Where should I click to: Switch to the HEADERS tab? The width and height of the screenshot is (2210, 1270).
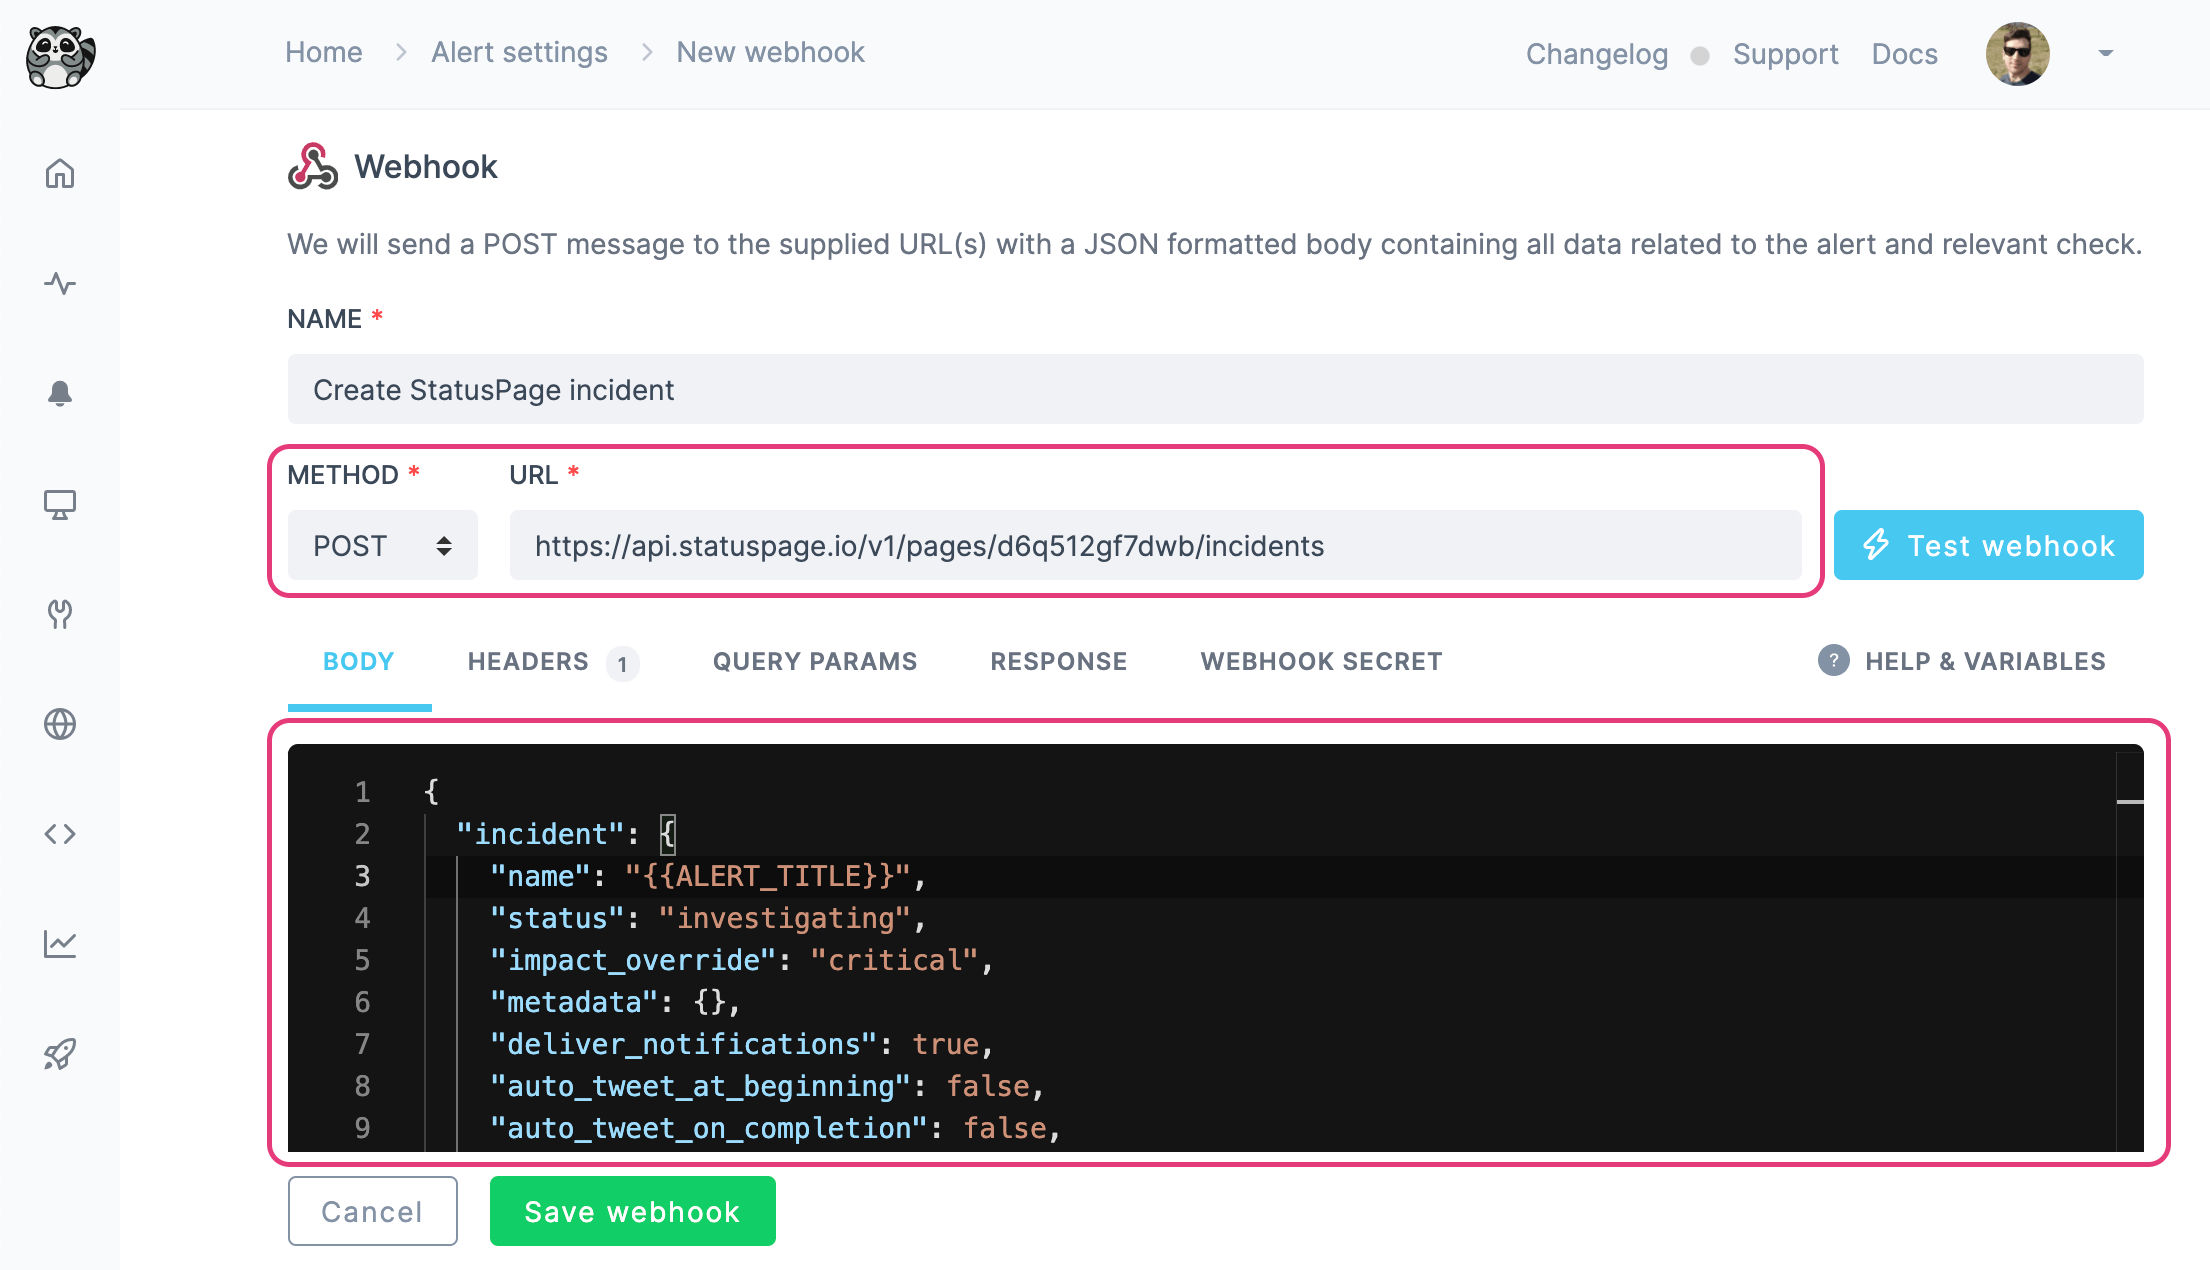click(528, 661)
